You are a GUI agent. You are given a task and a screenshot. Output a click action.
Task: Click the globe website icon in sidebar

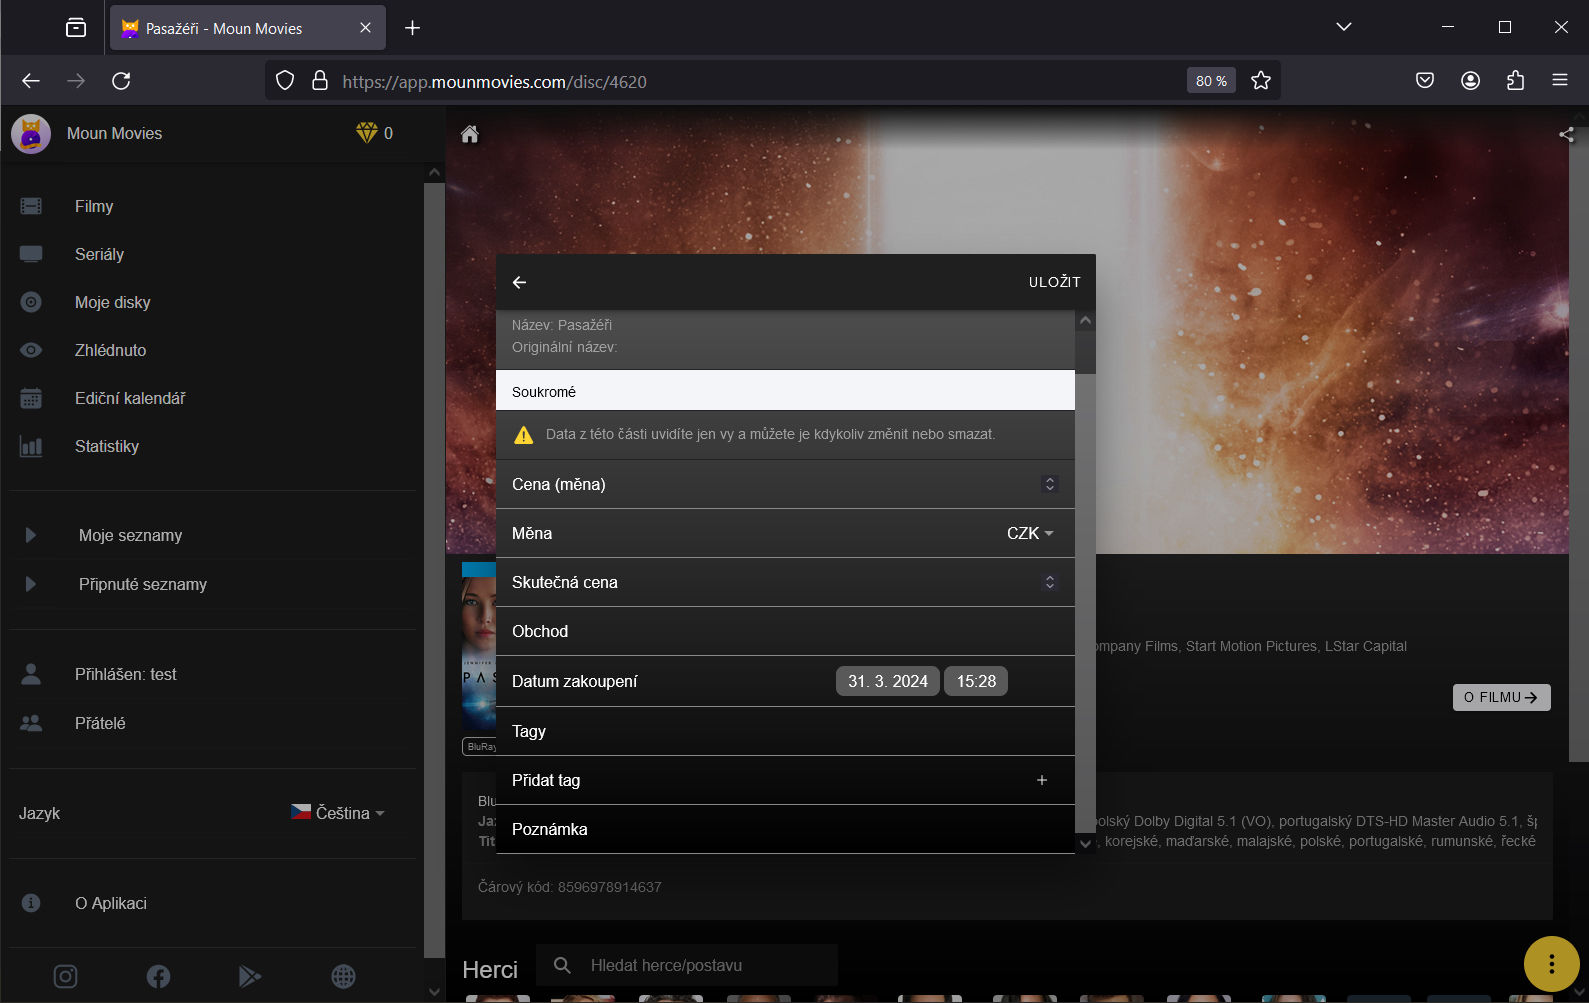(x=343, y=976)
